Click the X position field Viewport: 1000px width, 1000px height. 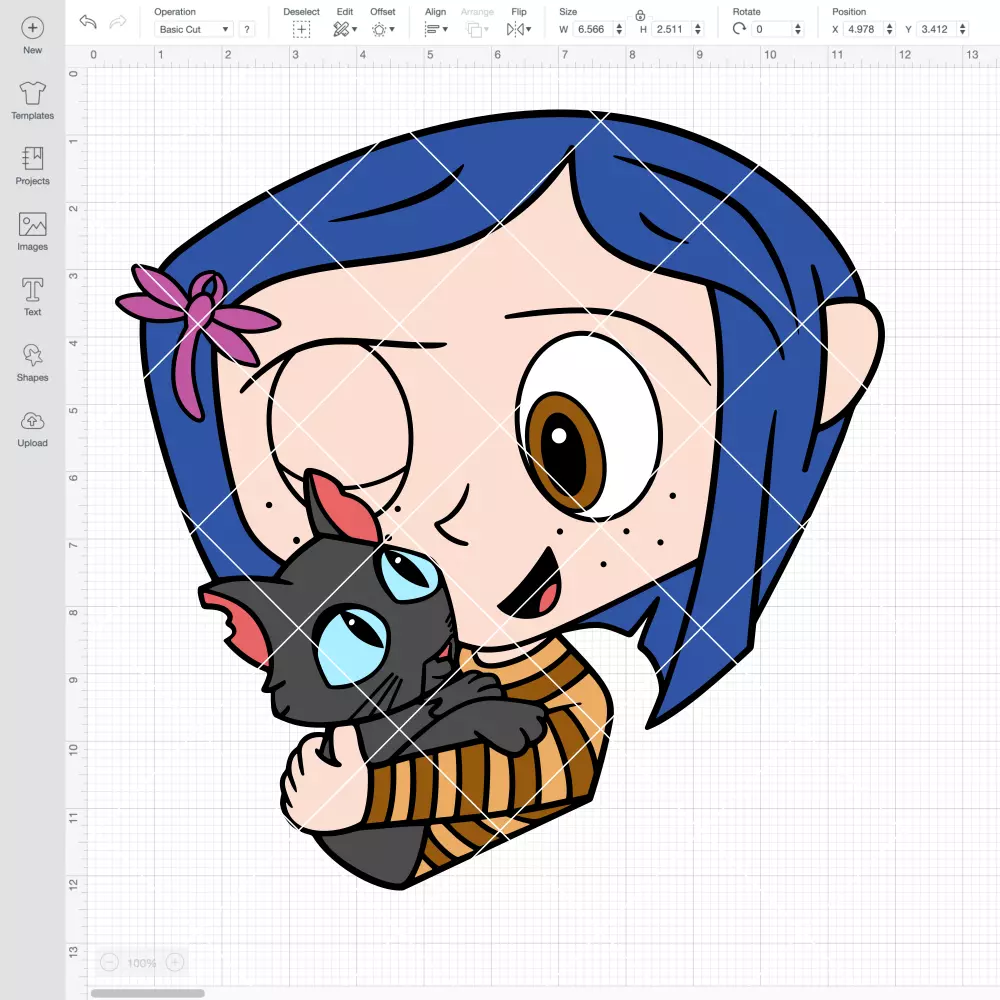coord(864,29)
